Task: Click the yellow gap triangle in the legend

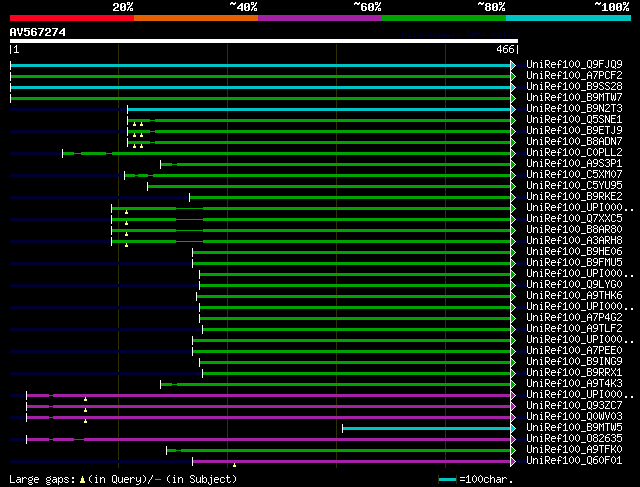Action: (82, 479)
